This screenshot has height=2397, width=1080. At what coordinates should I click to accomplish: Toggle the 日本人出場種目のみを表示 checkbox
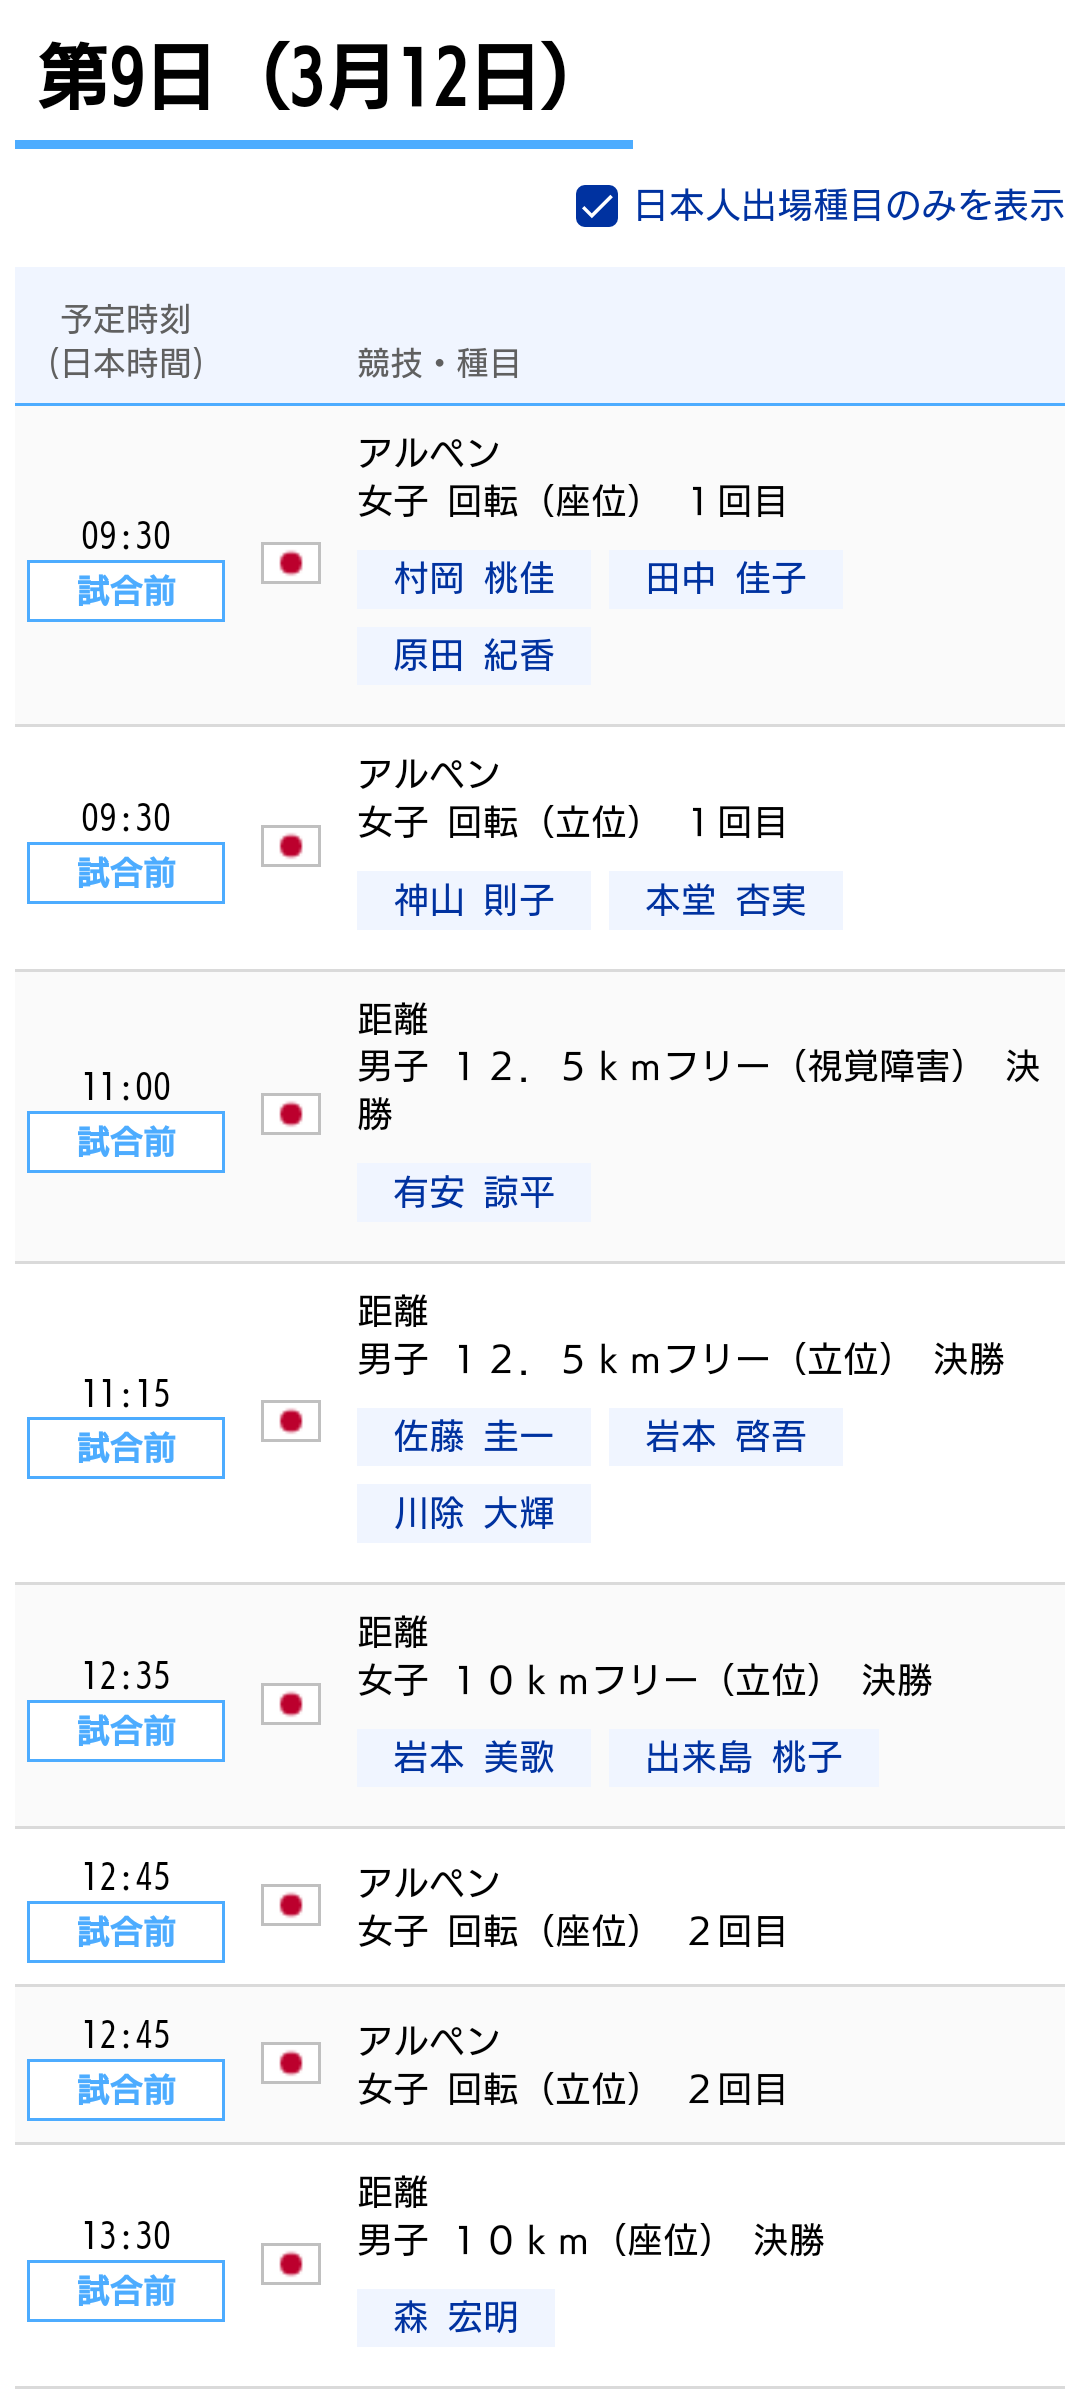tap(595, 207)
